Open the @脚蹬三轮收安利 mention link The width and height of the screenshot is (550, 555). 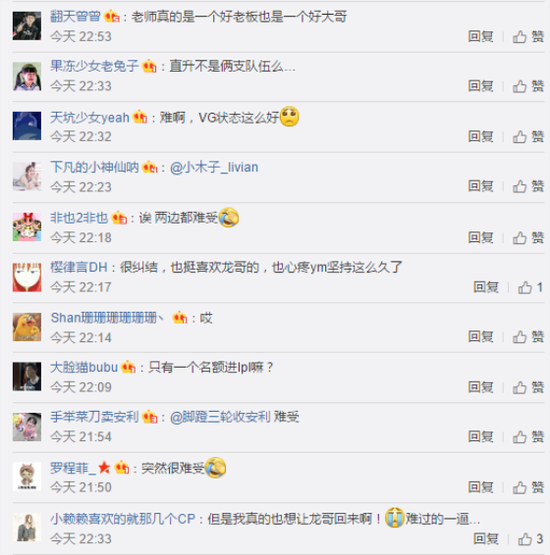[x=220, y=417]
